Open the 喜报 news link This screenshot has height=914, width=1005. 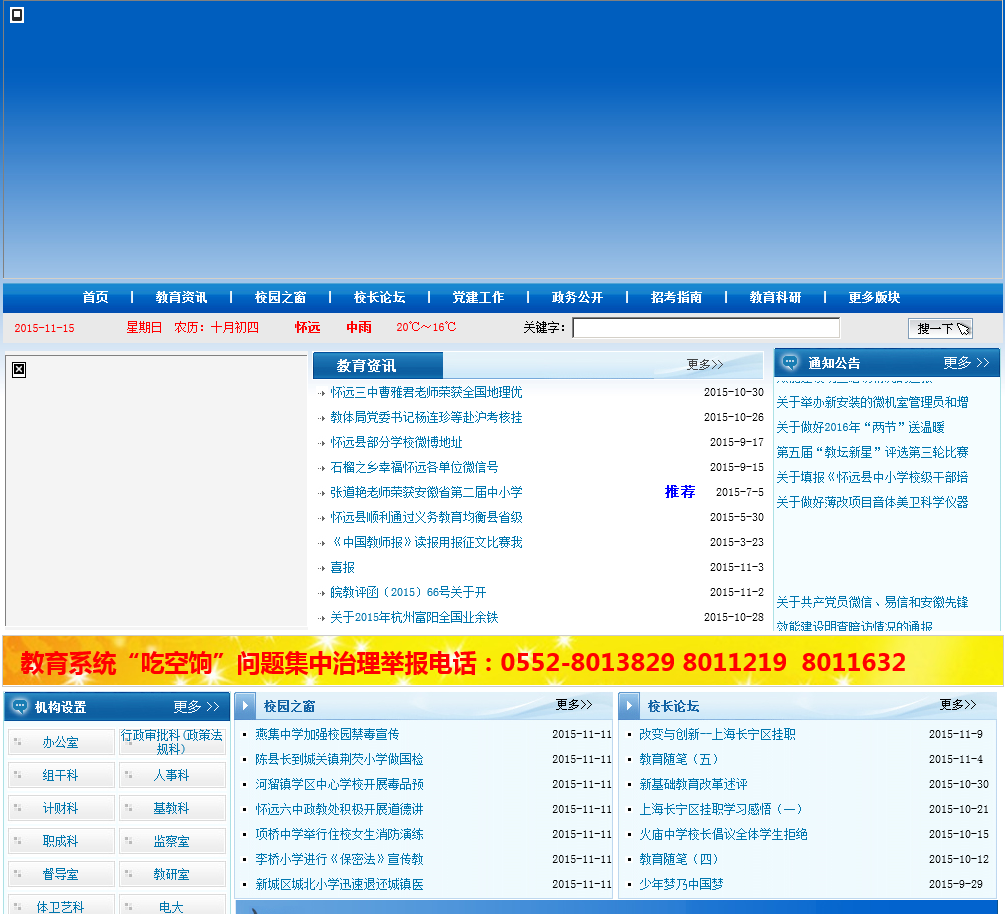pos(342,567)
